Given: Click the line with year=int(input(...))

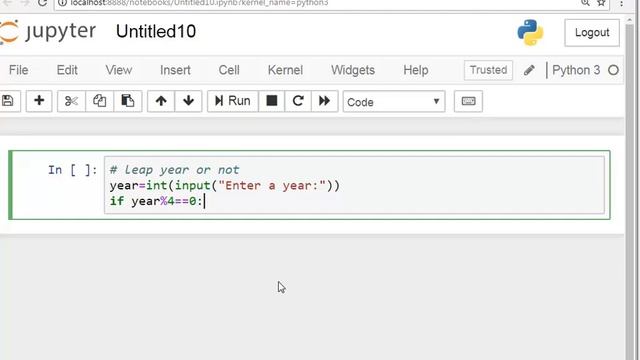Looking at the screenshot, I should point(224,186).
